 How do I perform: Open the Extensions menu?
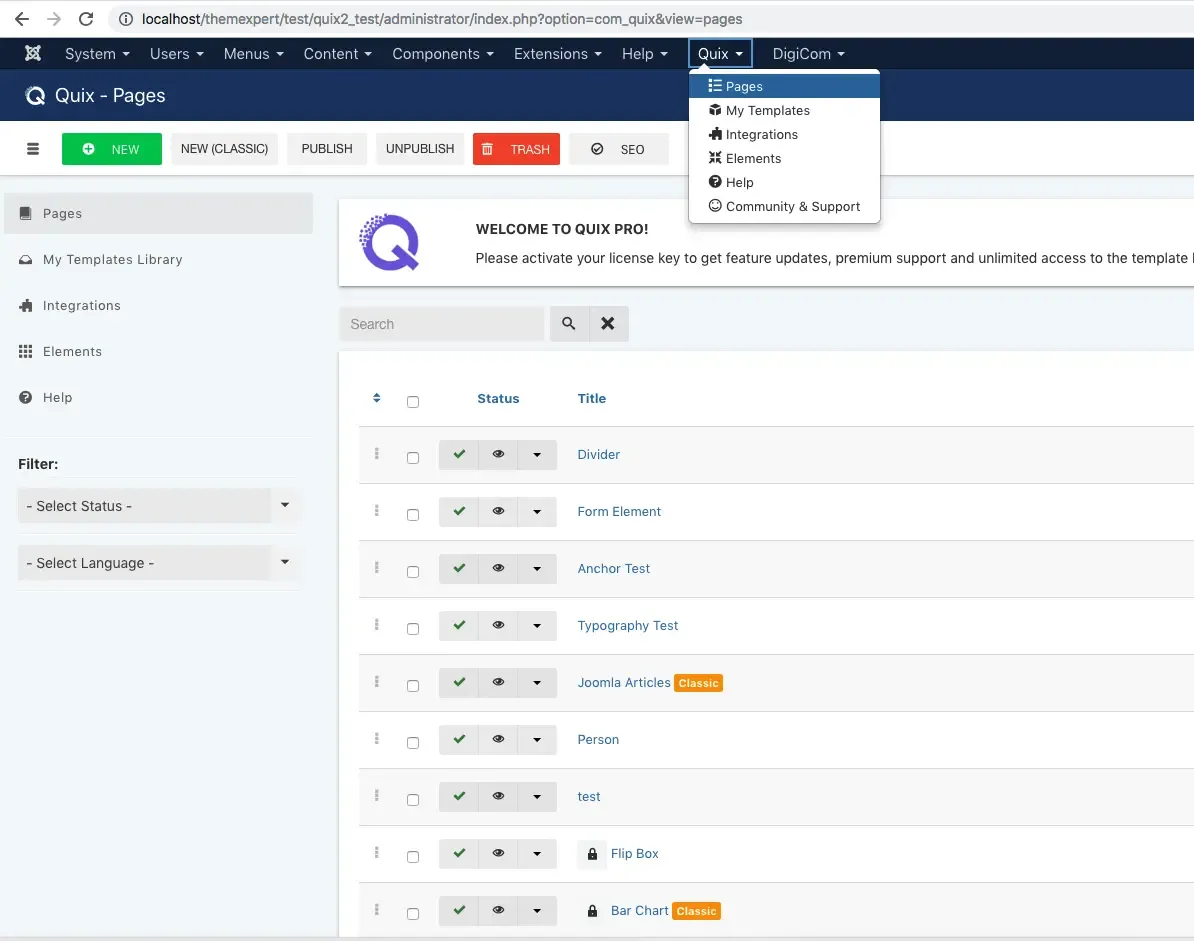(x=557, y=54)
